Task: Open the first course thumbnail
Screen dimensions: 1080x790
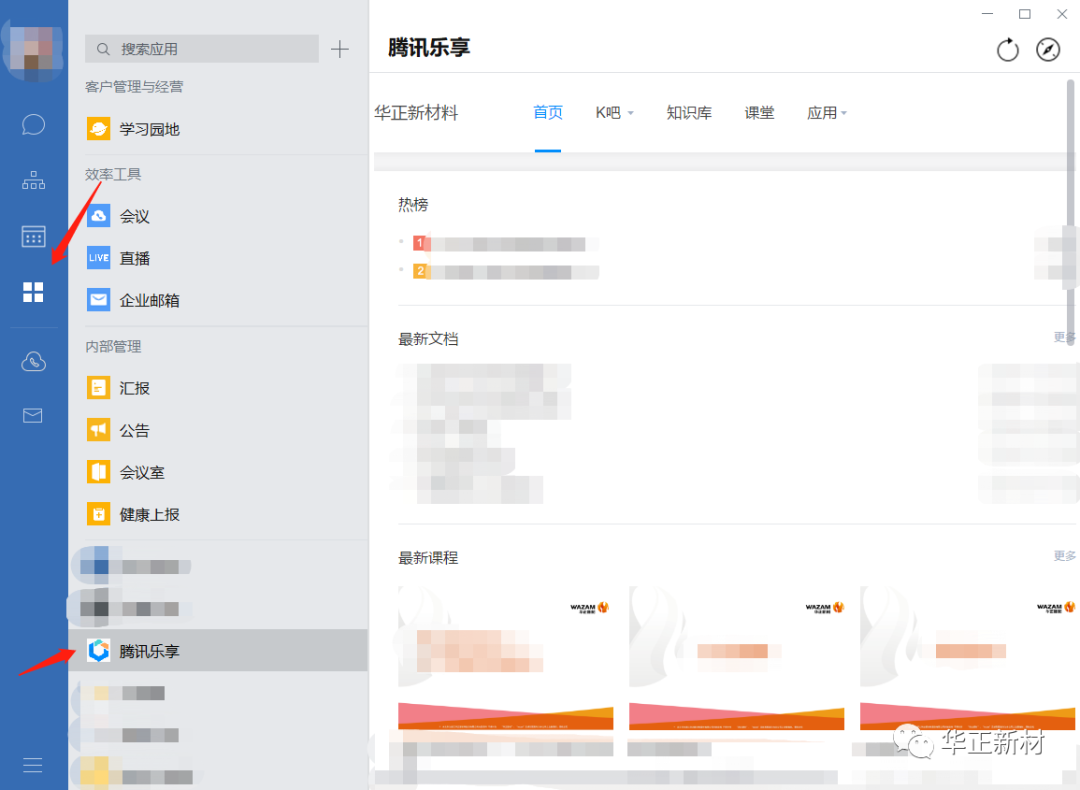Action: (x=506, y=658)
